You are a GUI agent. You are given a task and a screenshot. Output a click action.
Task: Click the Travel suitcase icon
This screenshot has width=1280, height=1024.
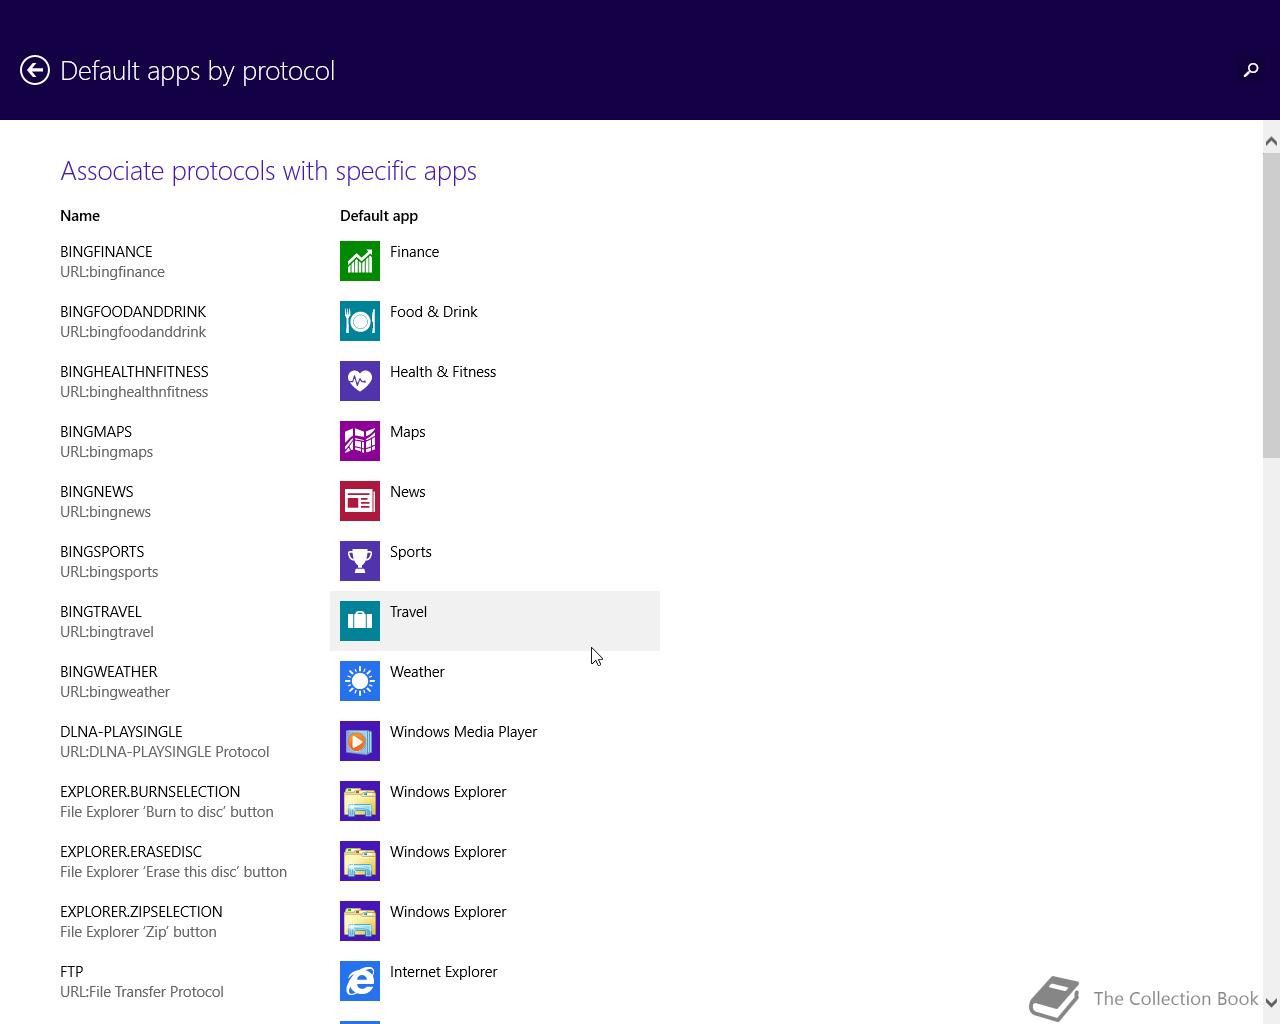tap(360, 621)
